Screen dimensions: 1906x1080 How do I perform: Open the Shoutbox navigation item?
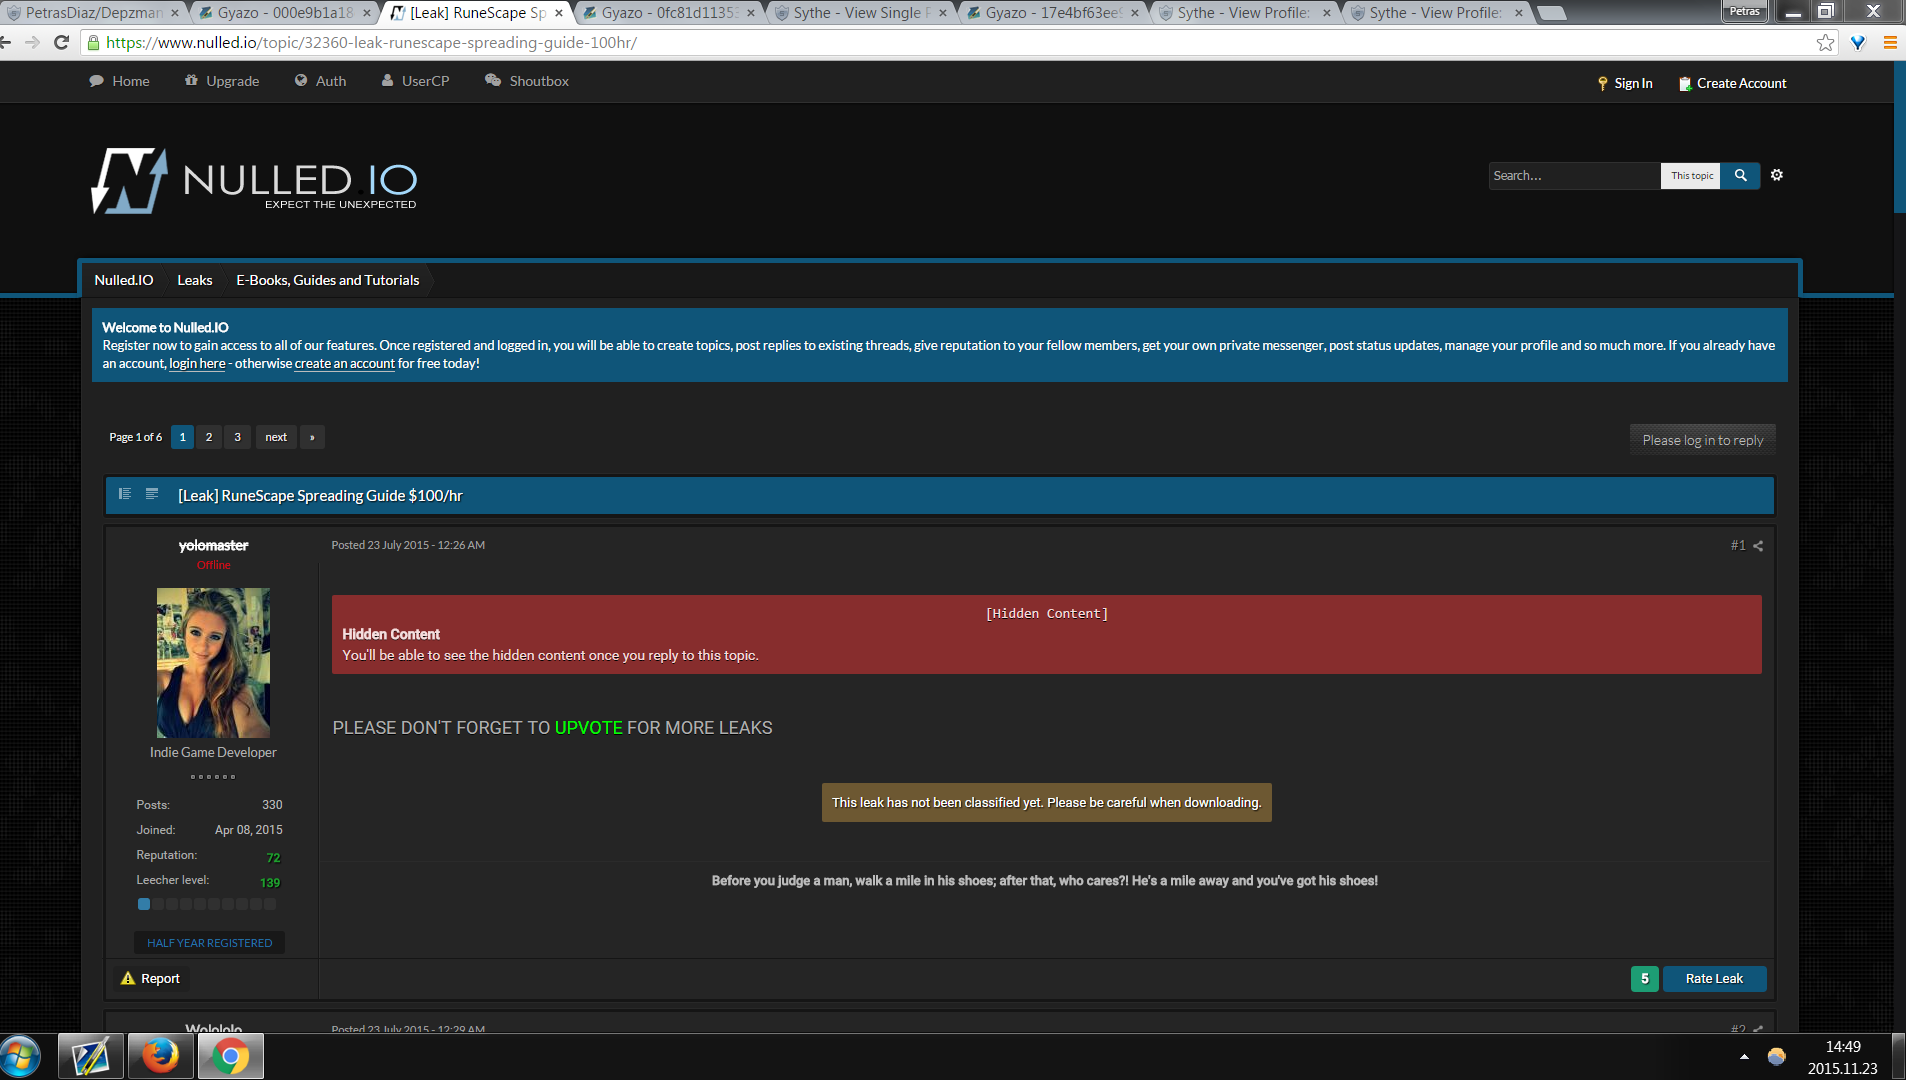click(x=527, y=81)
